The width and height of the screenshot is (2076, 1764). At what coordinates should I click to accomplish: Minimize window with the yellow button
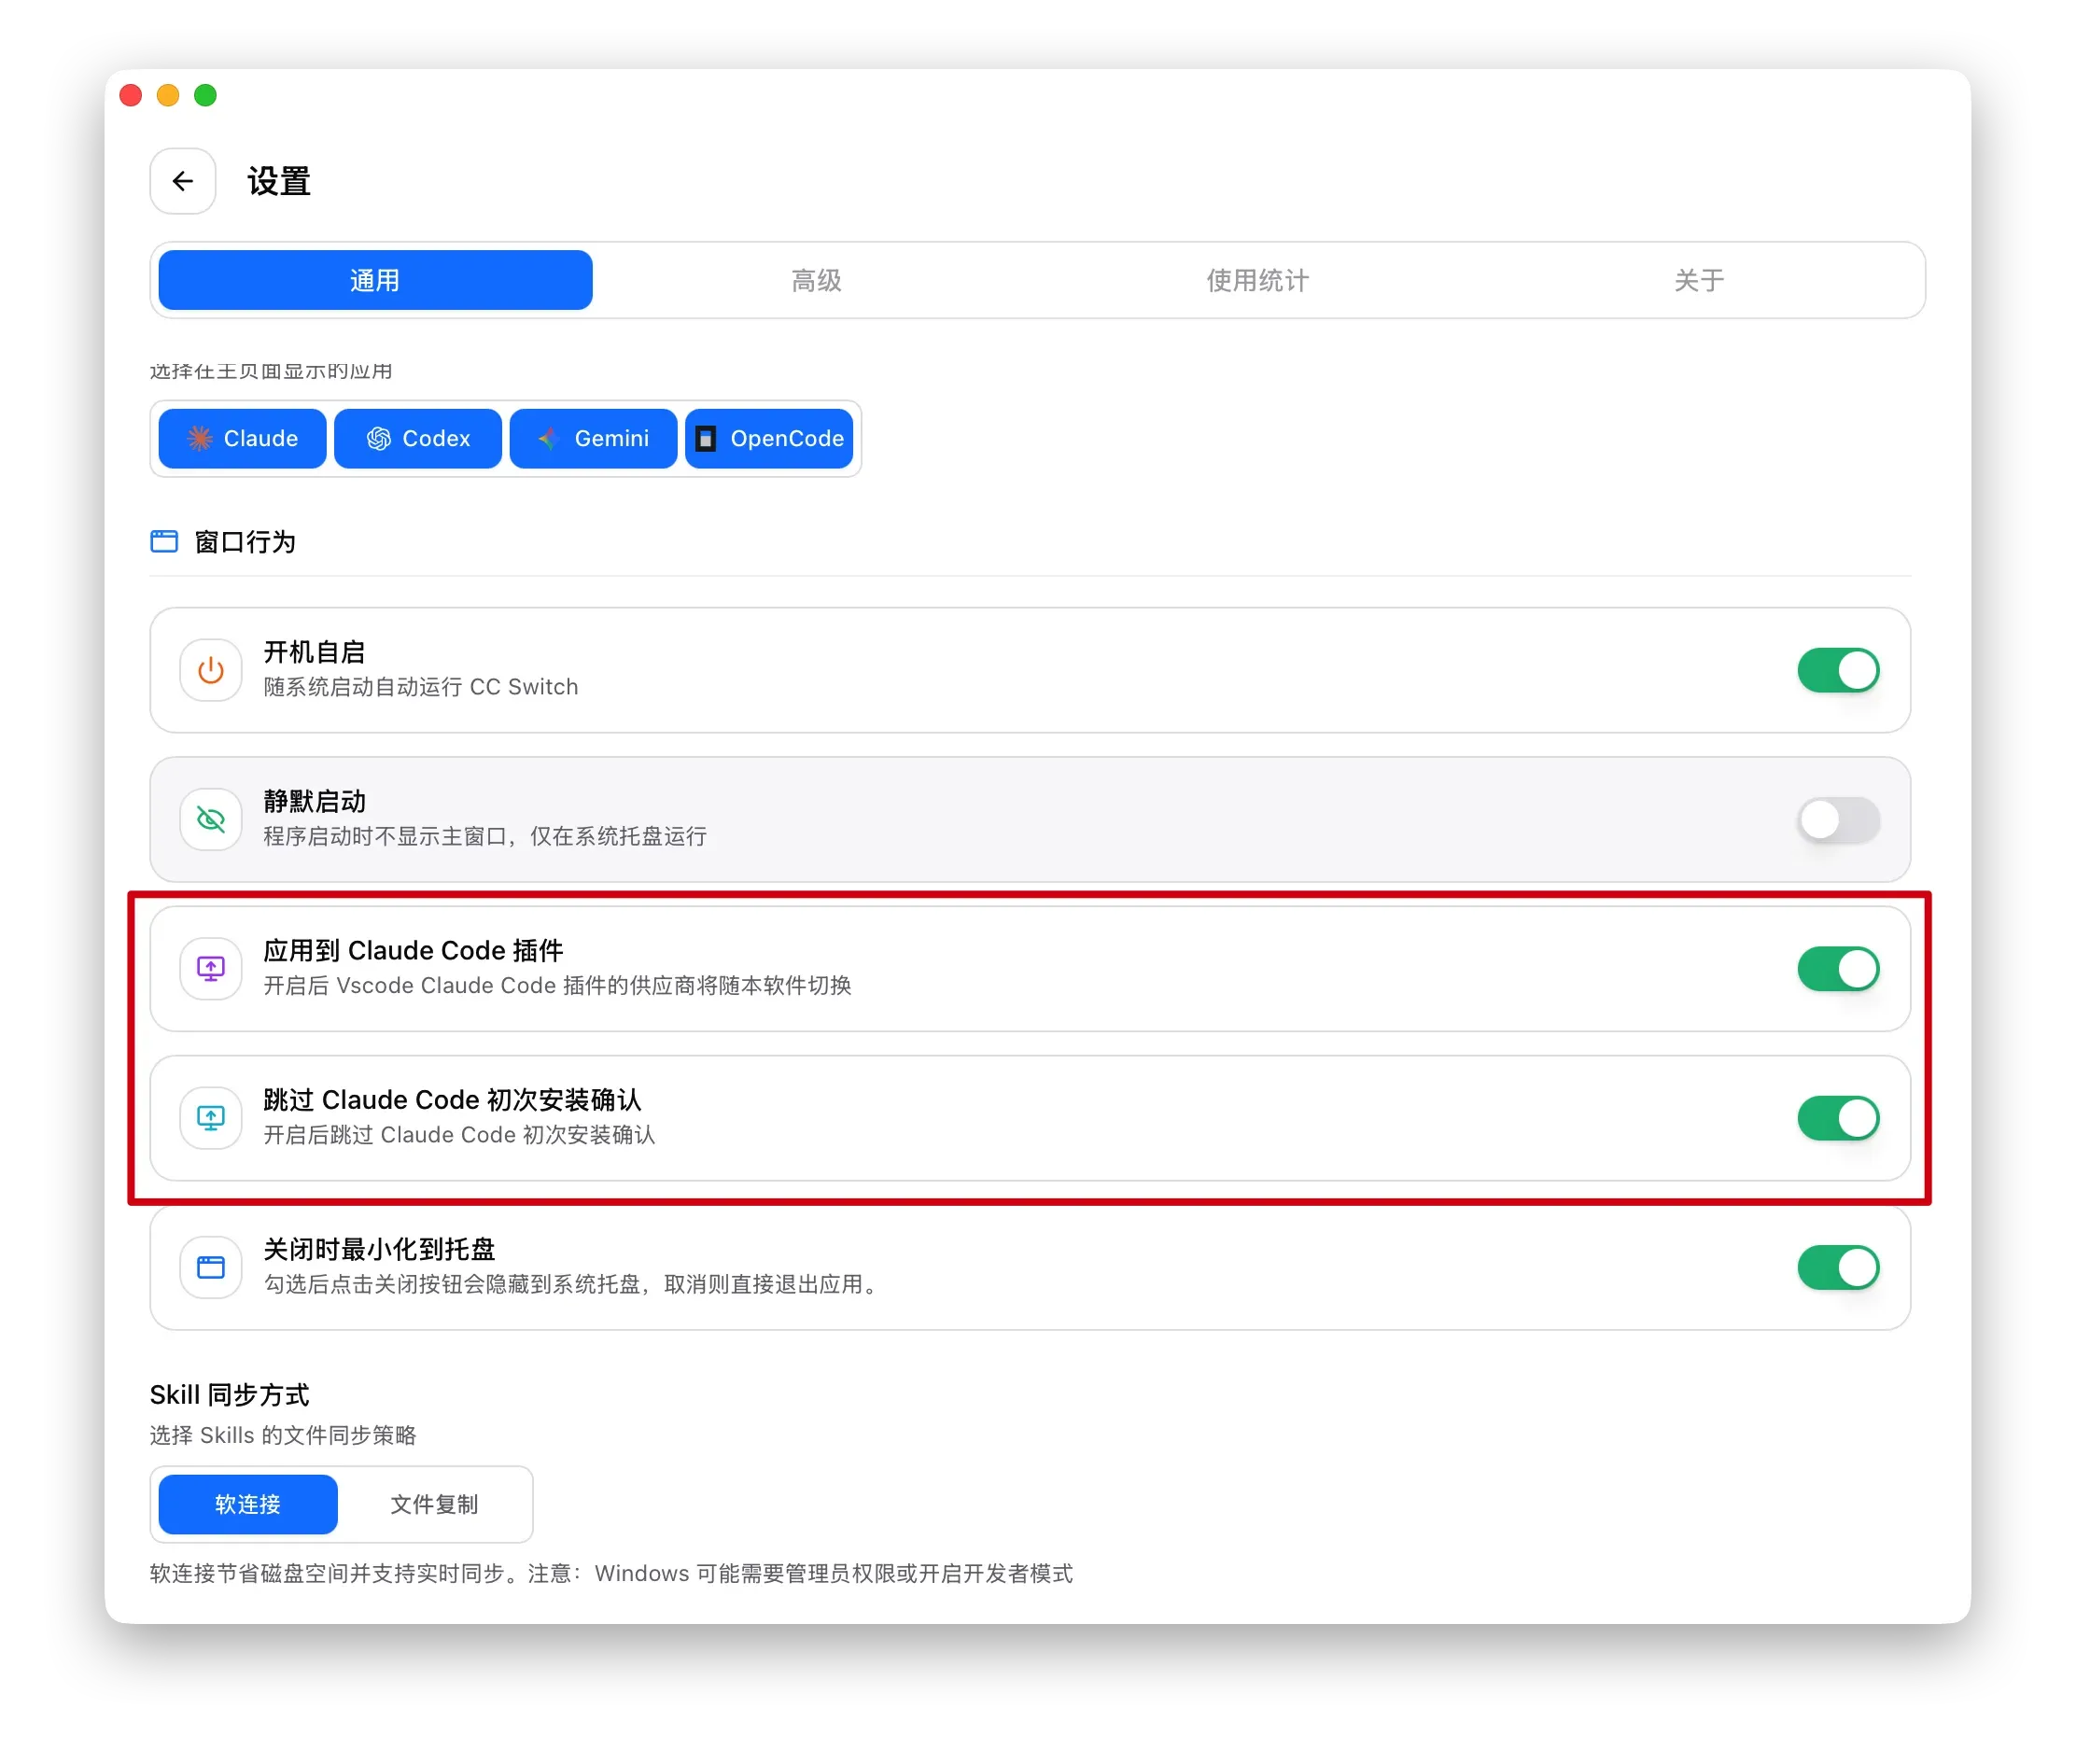point(168,95)
